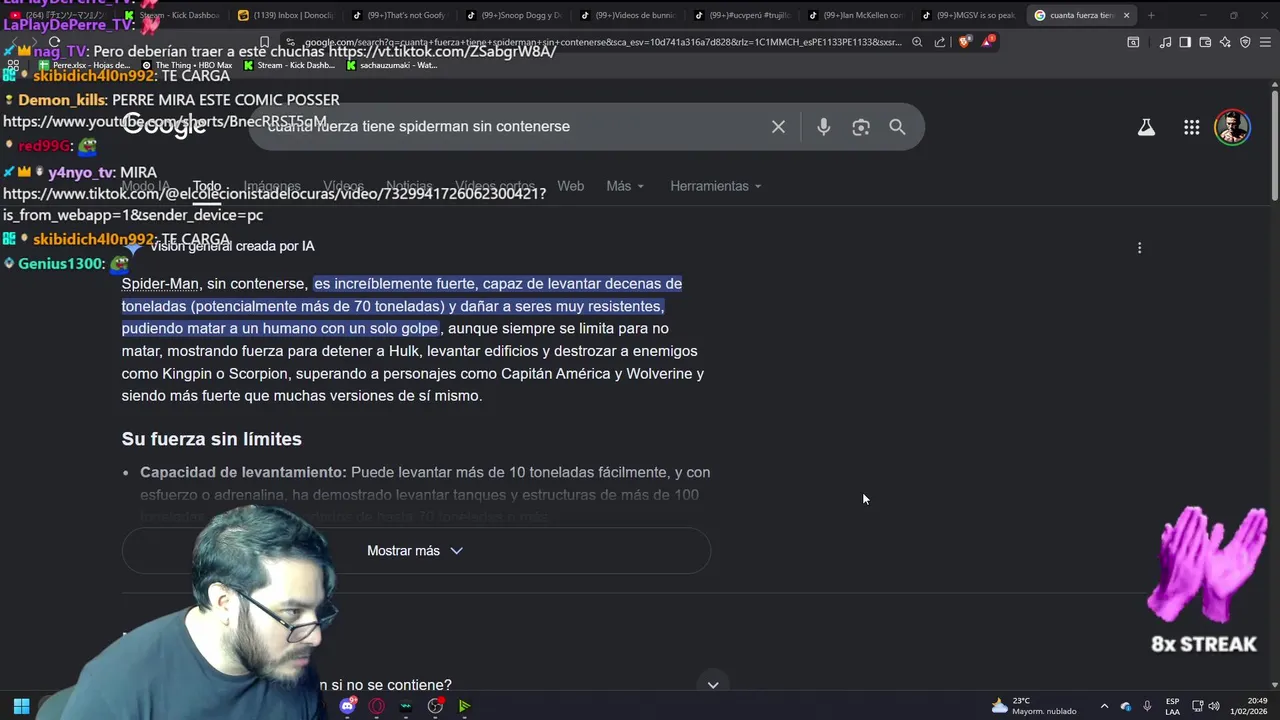Open Google Search Labs flask icon
Viewport: 1280px width, 720px height.
coord(1146,127)
